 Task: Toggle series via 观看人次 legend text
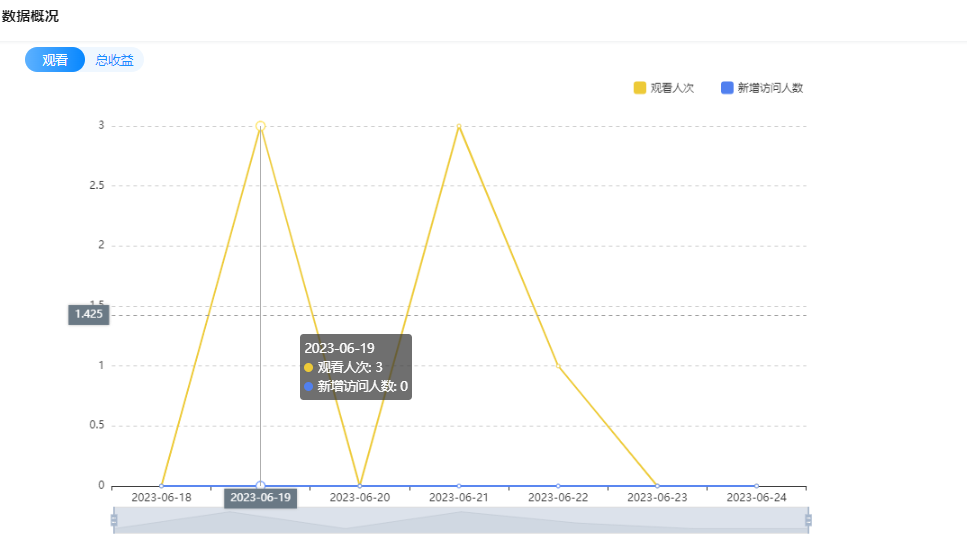point(672,88)
